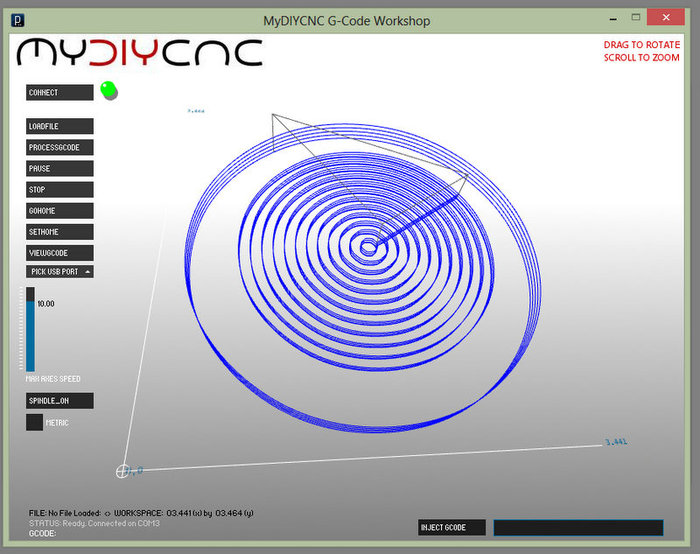Click the 10.00 speed value

[x=46, y=304]
